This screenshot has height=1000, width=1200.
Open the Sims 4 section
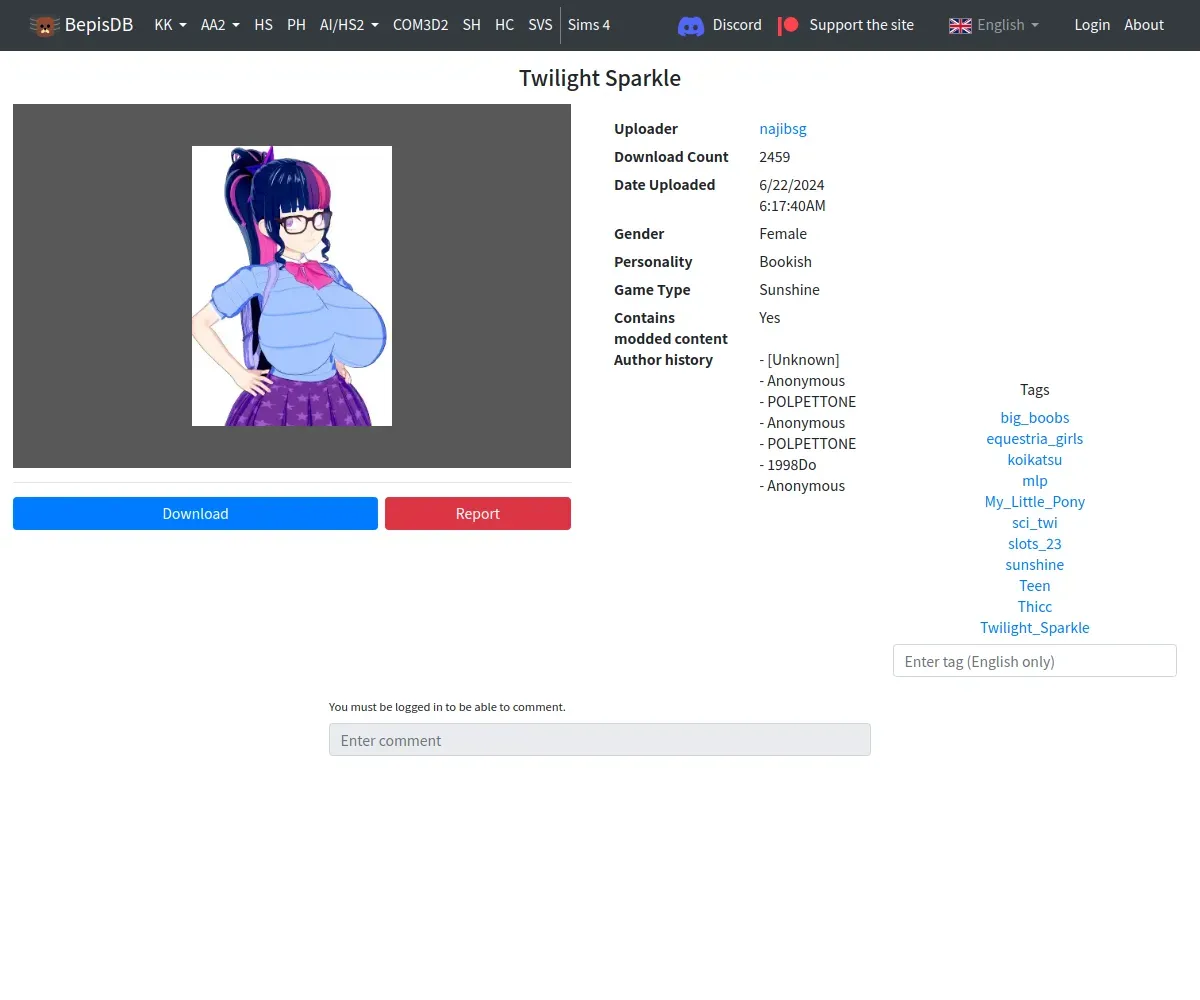tap(589, 25)
